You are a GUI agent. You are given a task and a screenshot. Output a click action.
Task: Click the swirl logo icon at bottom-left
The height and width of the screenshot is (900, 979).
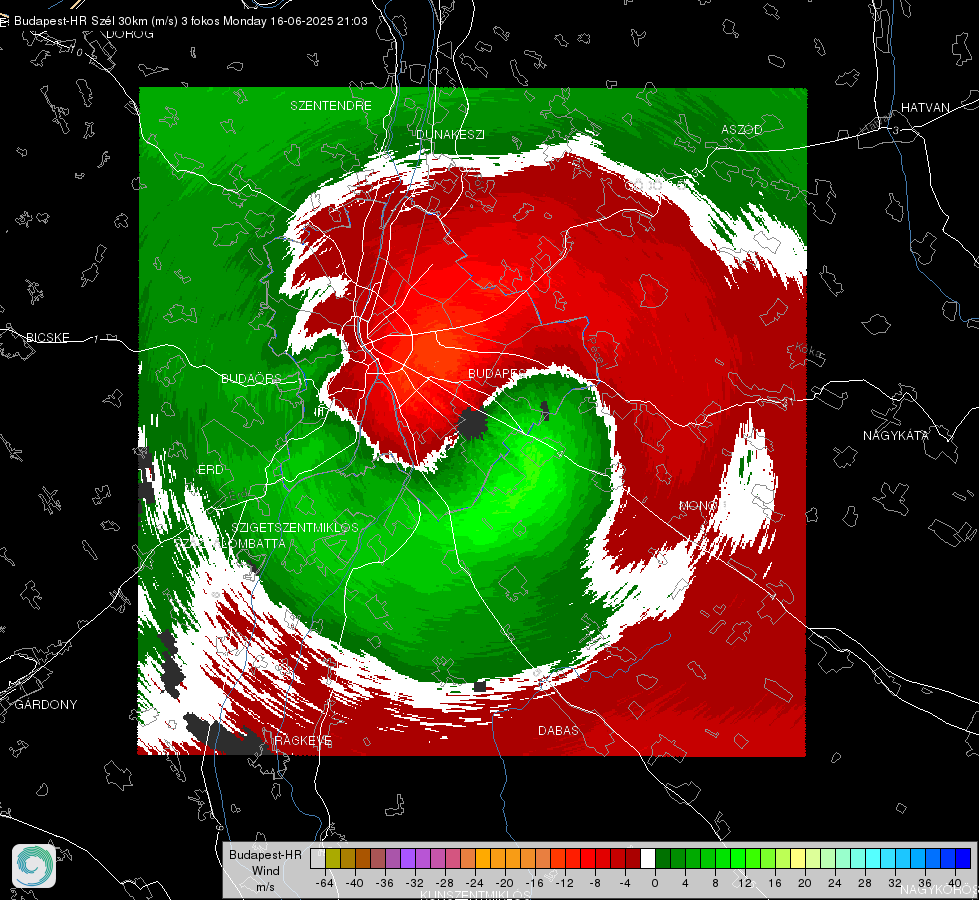[x=34, y=866]
